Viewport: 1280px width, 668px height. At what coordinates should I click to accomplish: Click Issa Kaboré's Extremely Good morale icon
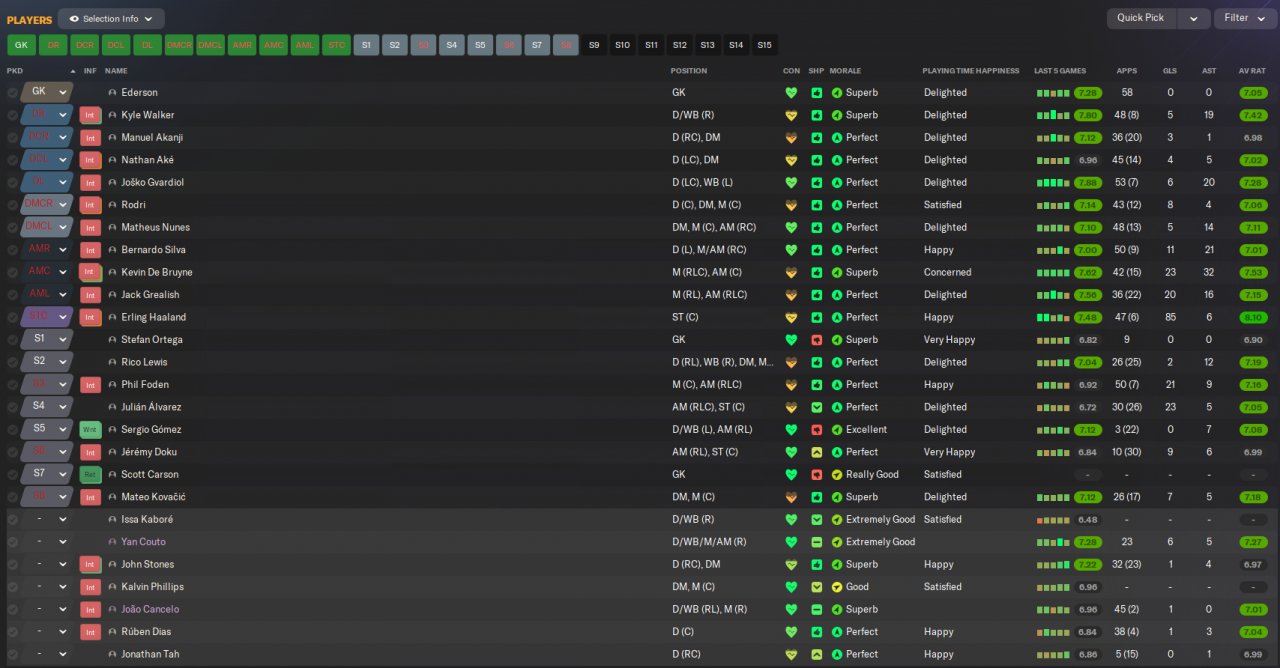[837, 520]
